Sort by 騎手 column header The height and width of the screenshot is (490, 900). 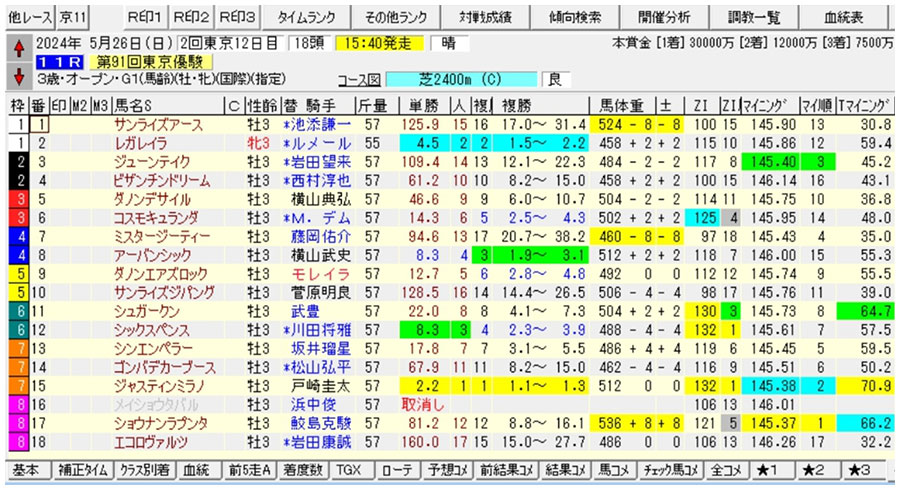[x=318, y=106]
